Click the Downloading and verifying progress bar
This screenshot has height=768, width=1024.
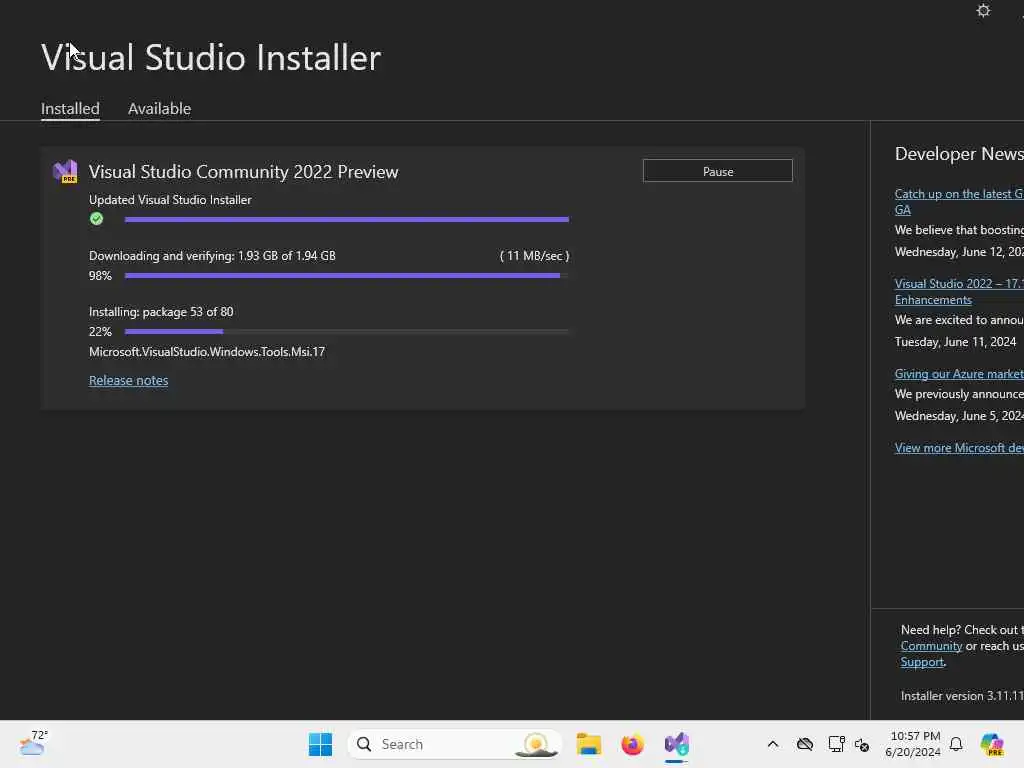tap(347, 276)
